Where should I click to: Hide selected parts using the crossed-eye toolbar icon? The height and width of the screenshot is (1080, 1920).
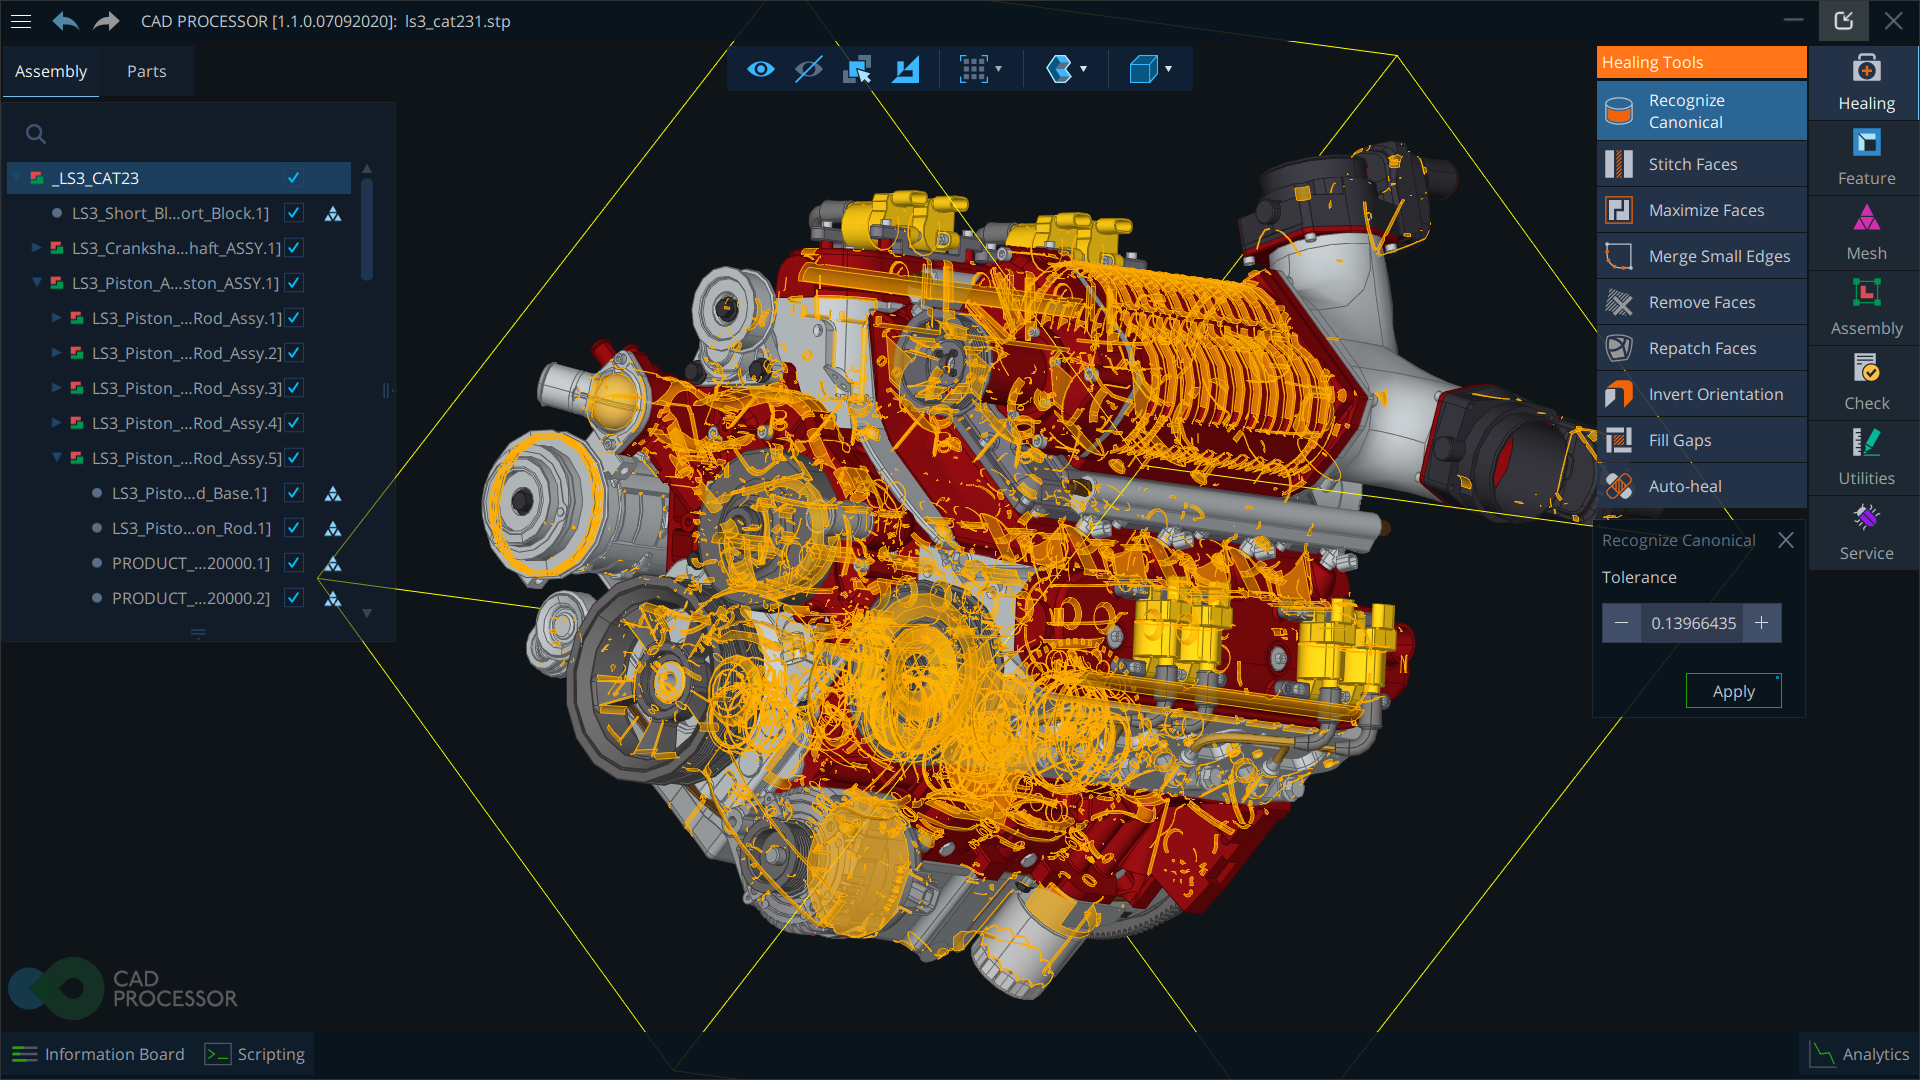[808, 68]
